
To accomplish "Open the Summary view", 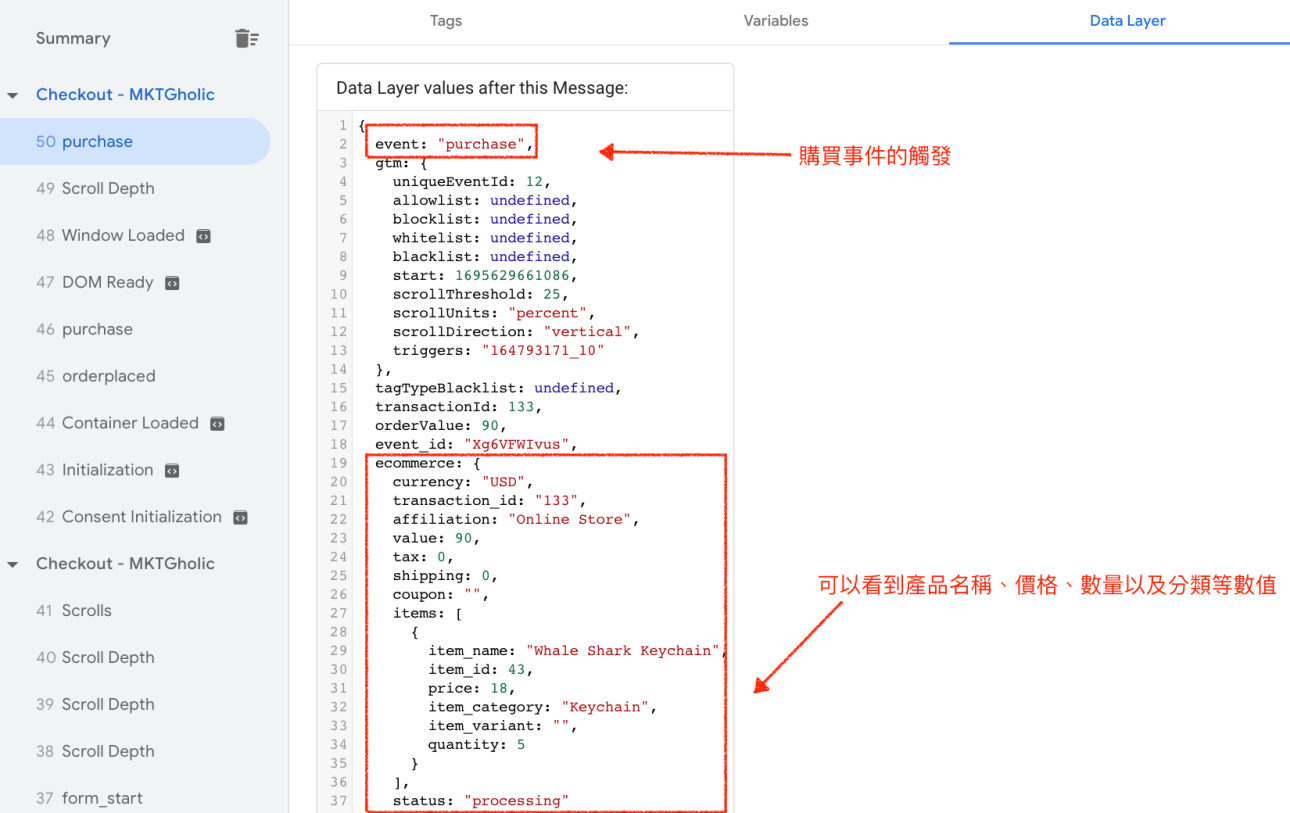I will 73,39.
